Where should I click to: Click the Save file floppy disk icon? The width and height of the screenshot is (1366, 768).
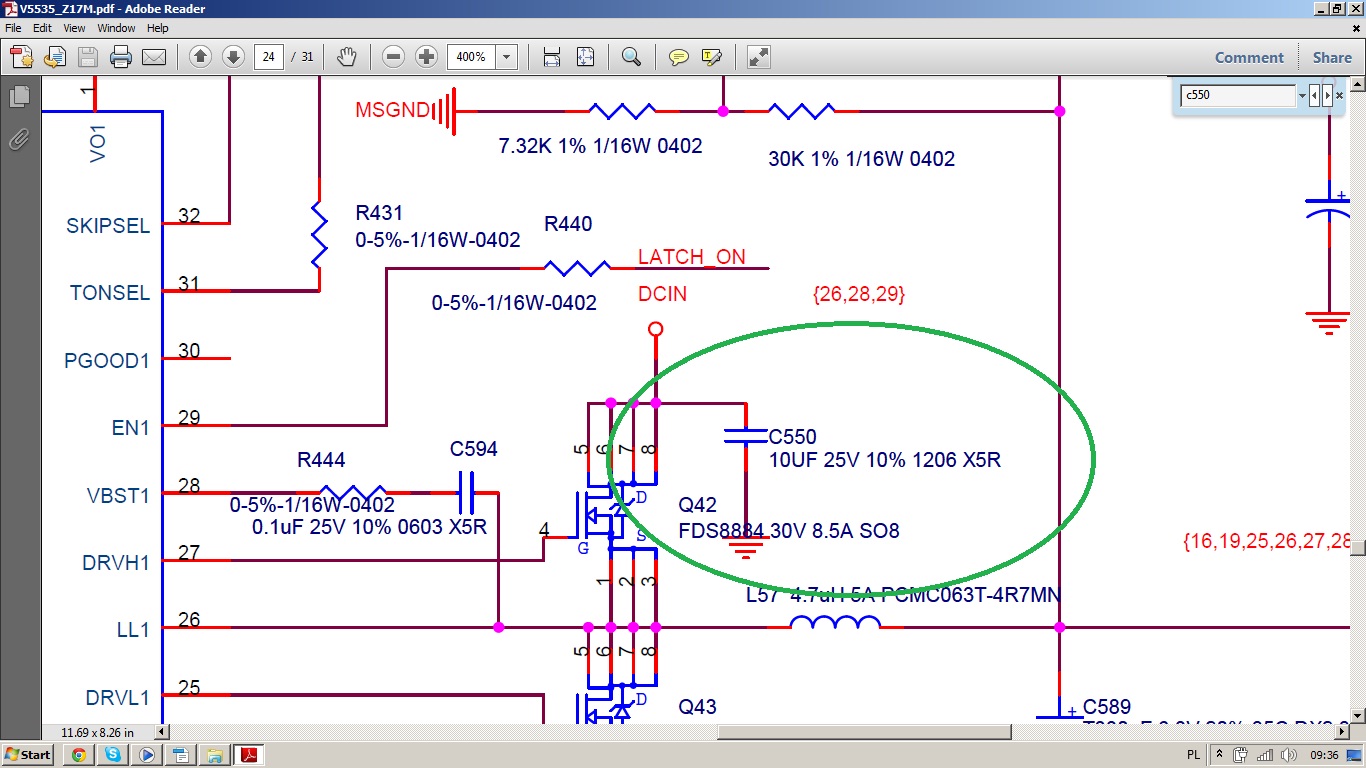88,57
